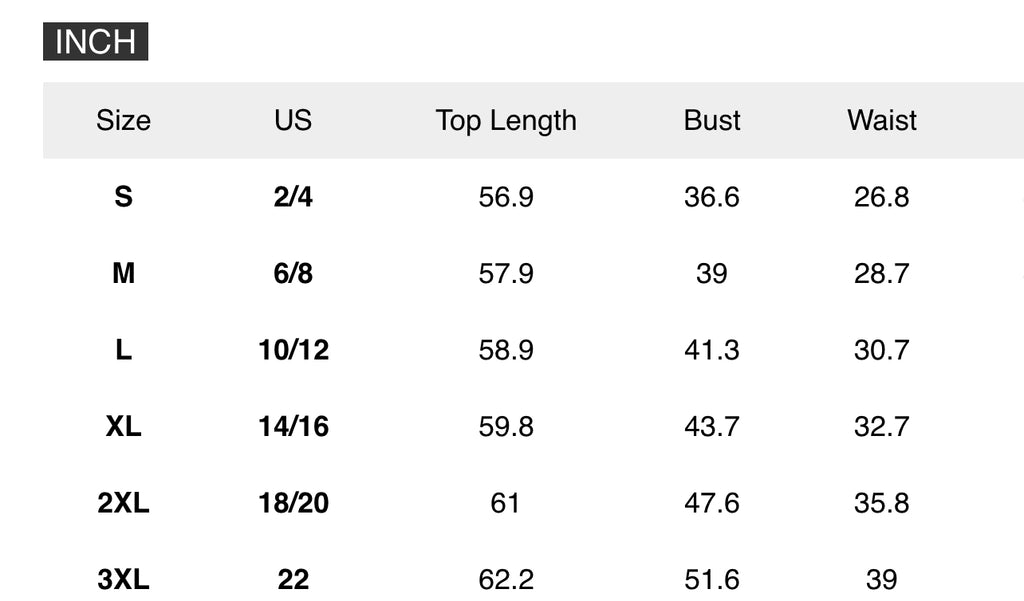
Task: Select the Waist column header
Action: click(882, 120)
